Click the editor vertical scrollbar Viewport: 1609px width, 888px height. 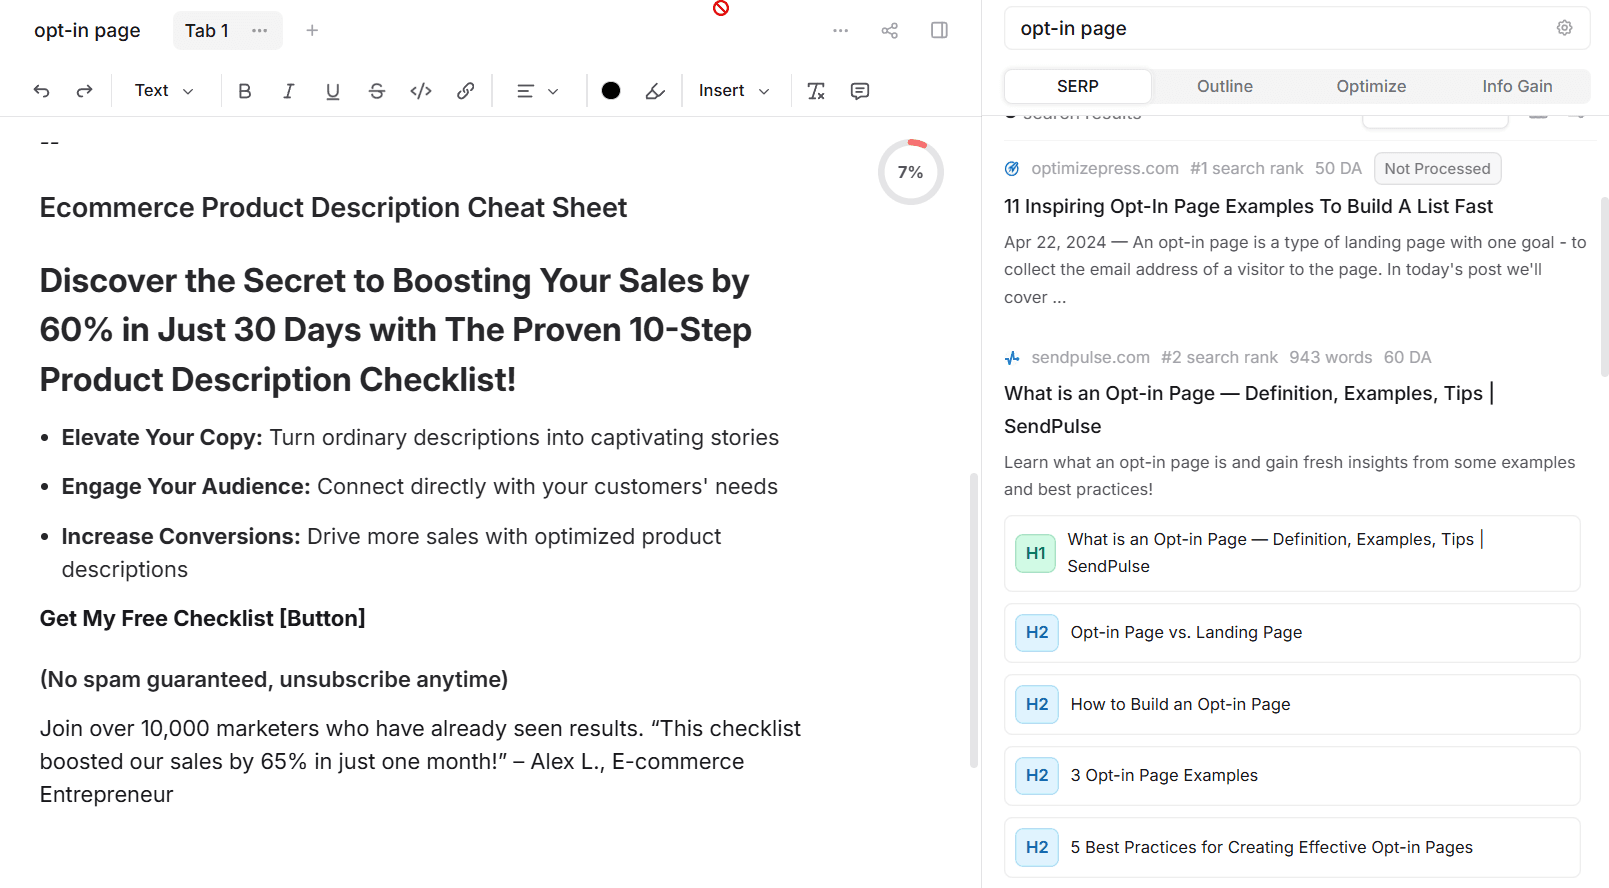click(974, 620)
